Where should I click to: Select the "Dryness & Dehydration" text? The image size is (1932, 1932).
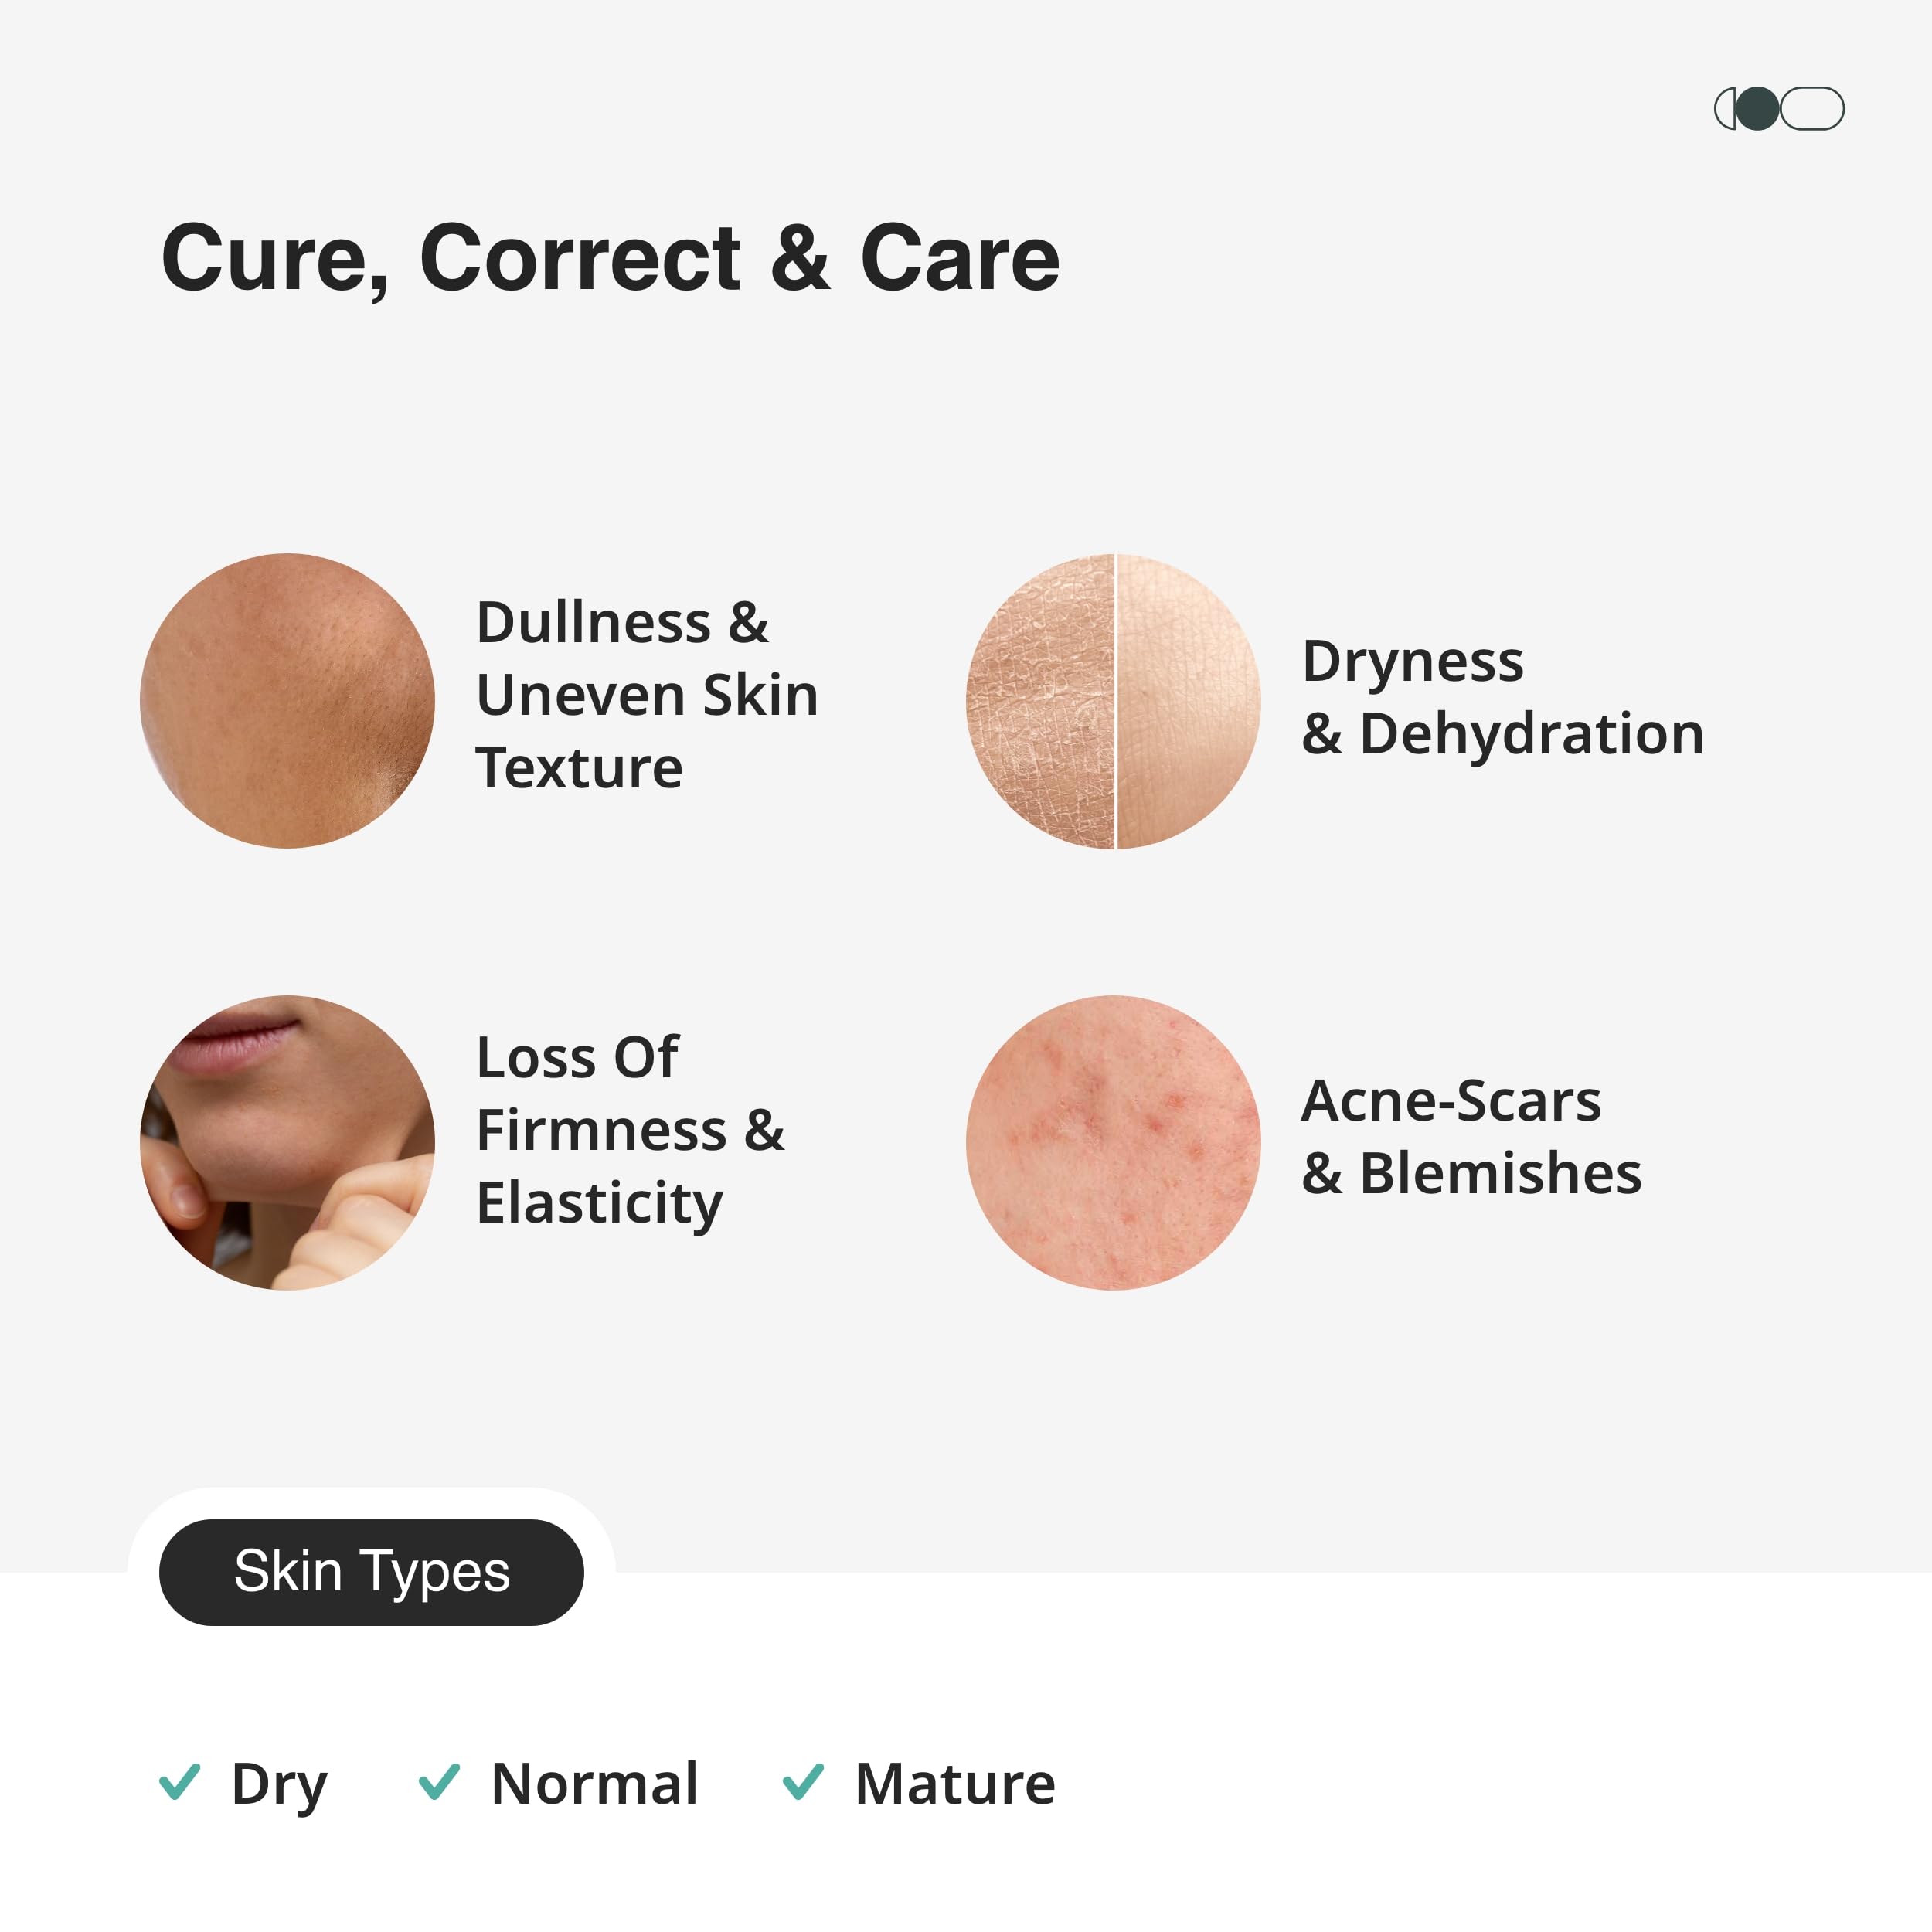1502,697
